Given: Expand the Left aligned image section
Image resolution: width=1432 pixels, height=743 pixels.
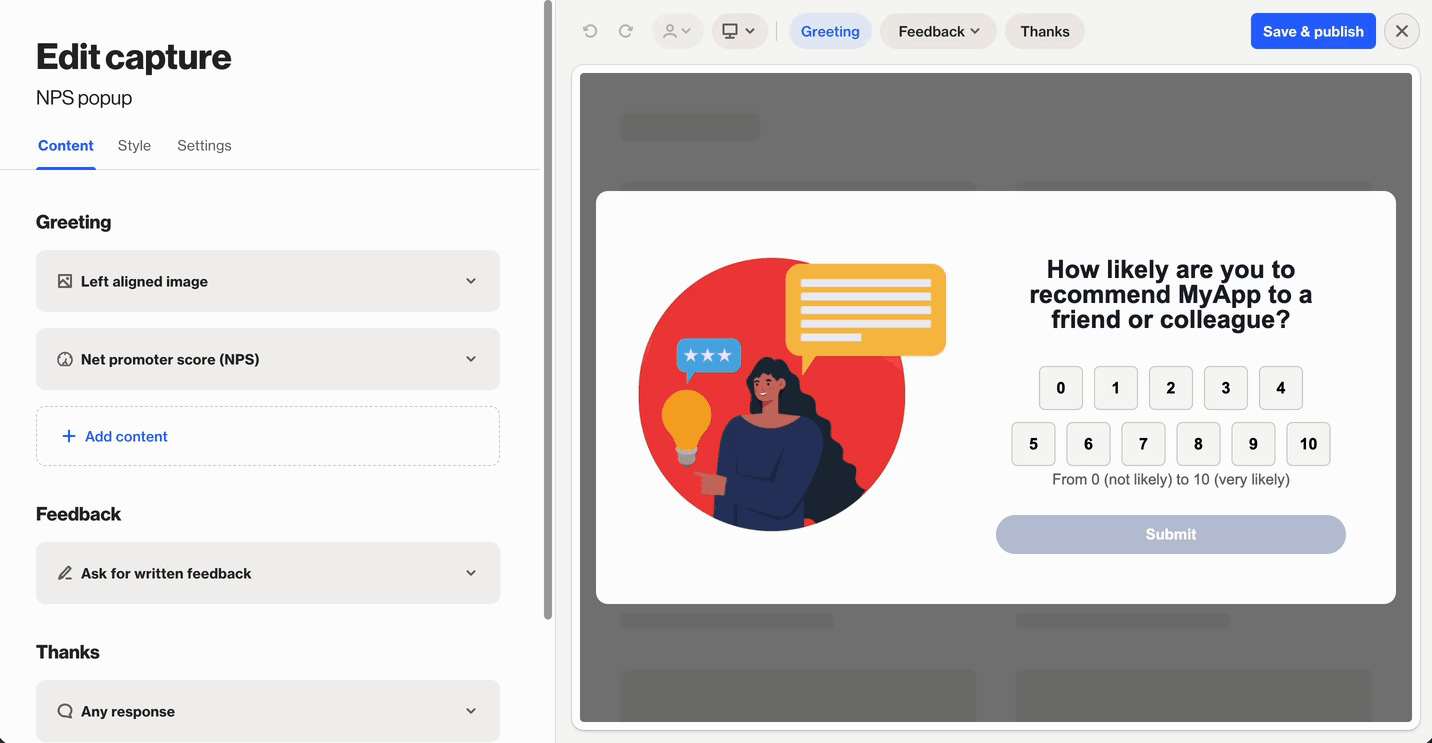Looking at the screenshot, I should point(470,281).
